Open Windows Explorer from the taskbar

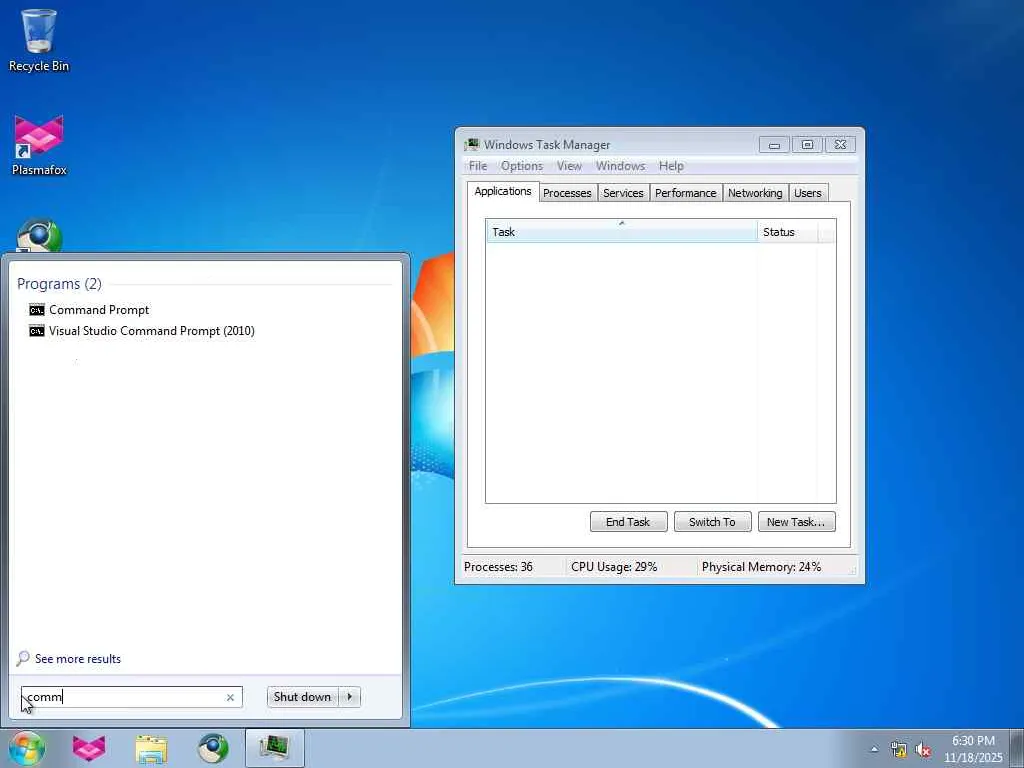point(152,748)
